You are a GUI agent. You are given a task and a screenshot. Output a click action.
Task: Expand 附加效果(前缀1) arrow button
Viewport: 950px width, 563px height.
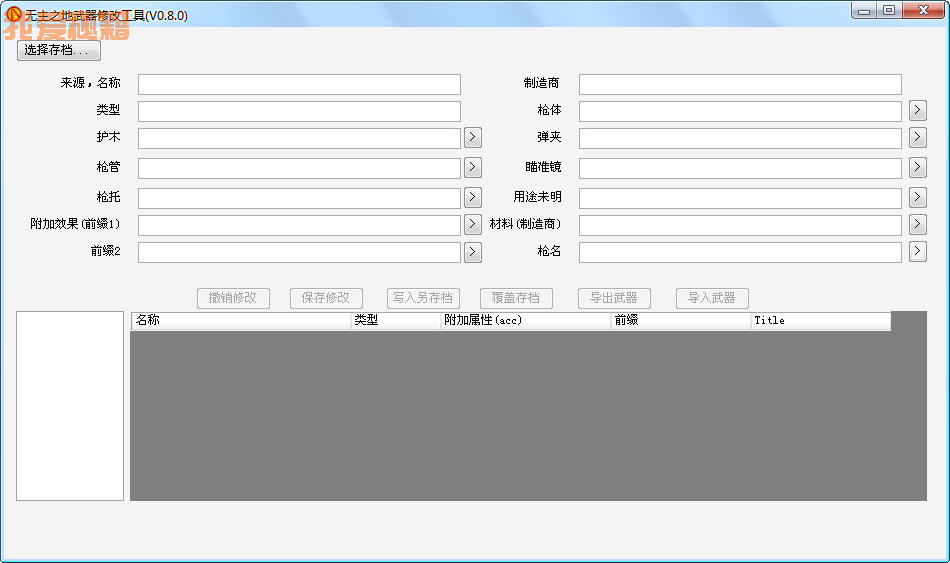point(473,225)
